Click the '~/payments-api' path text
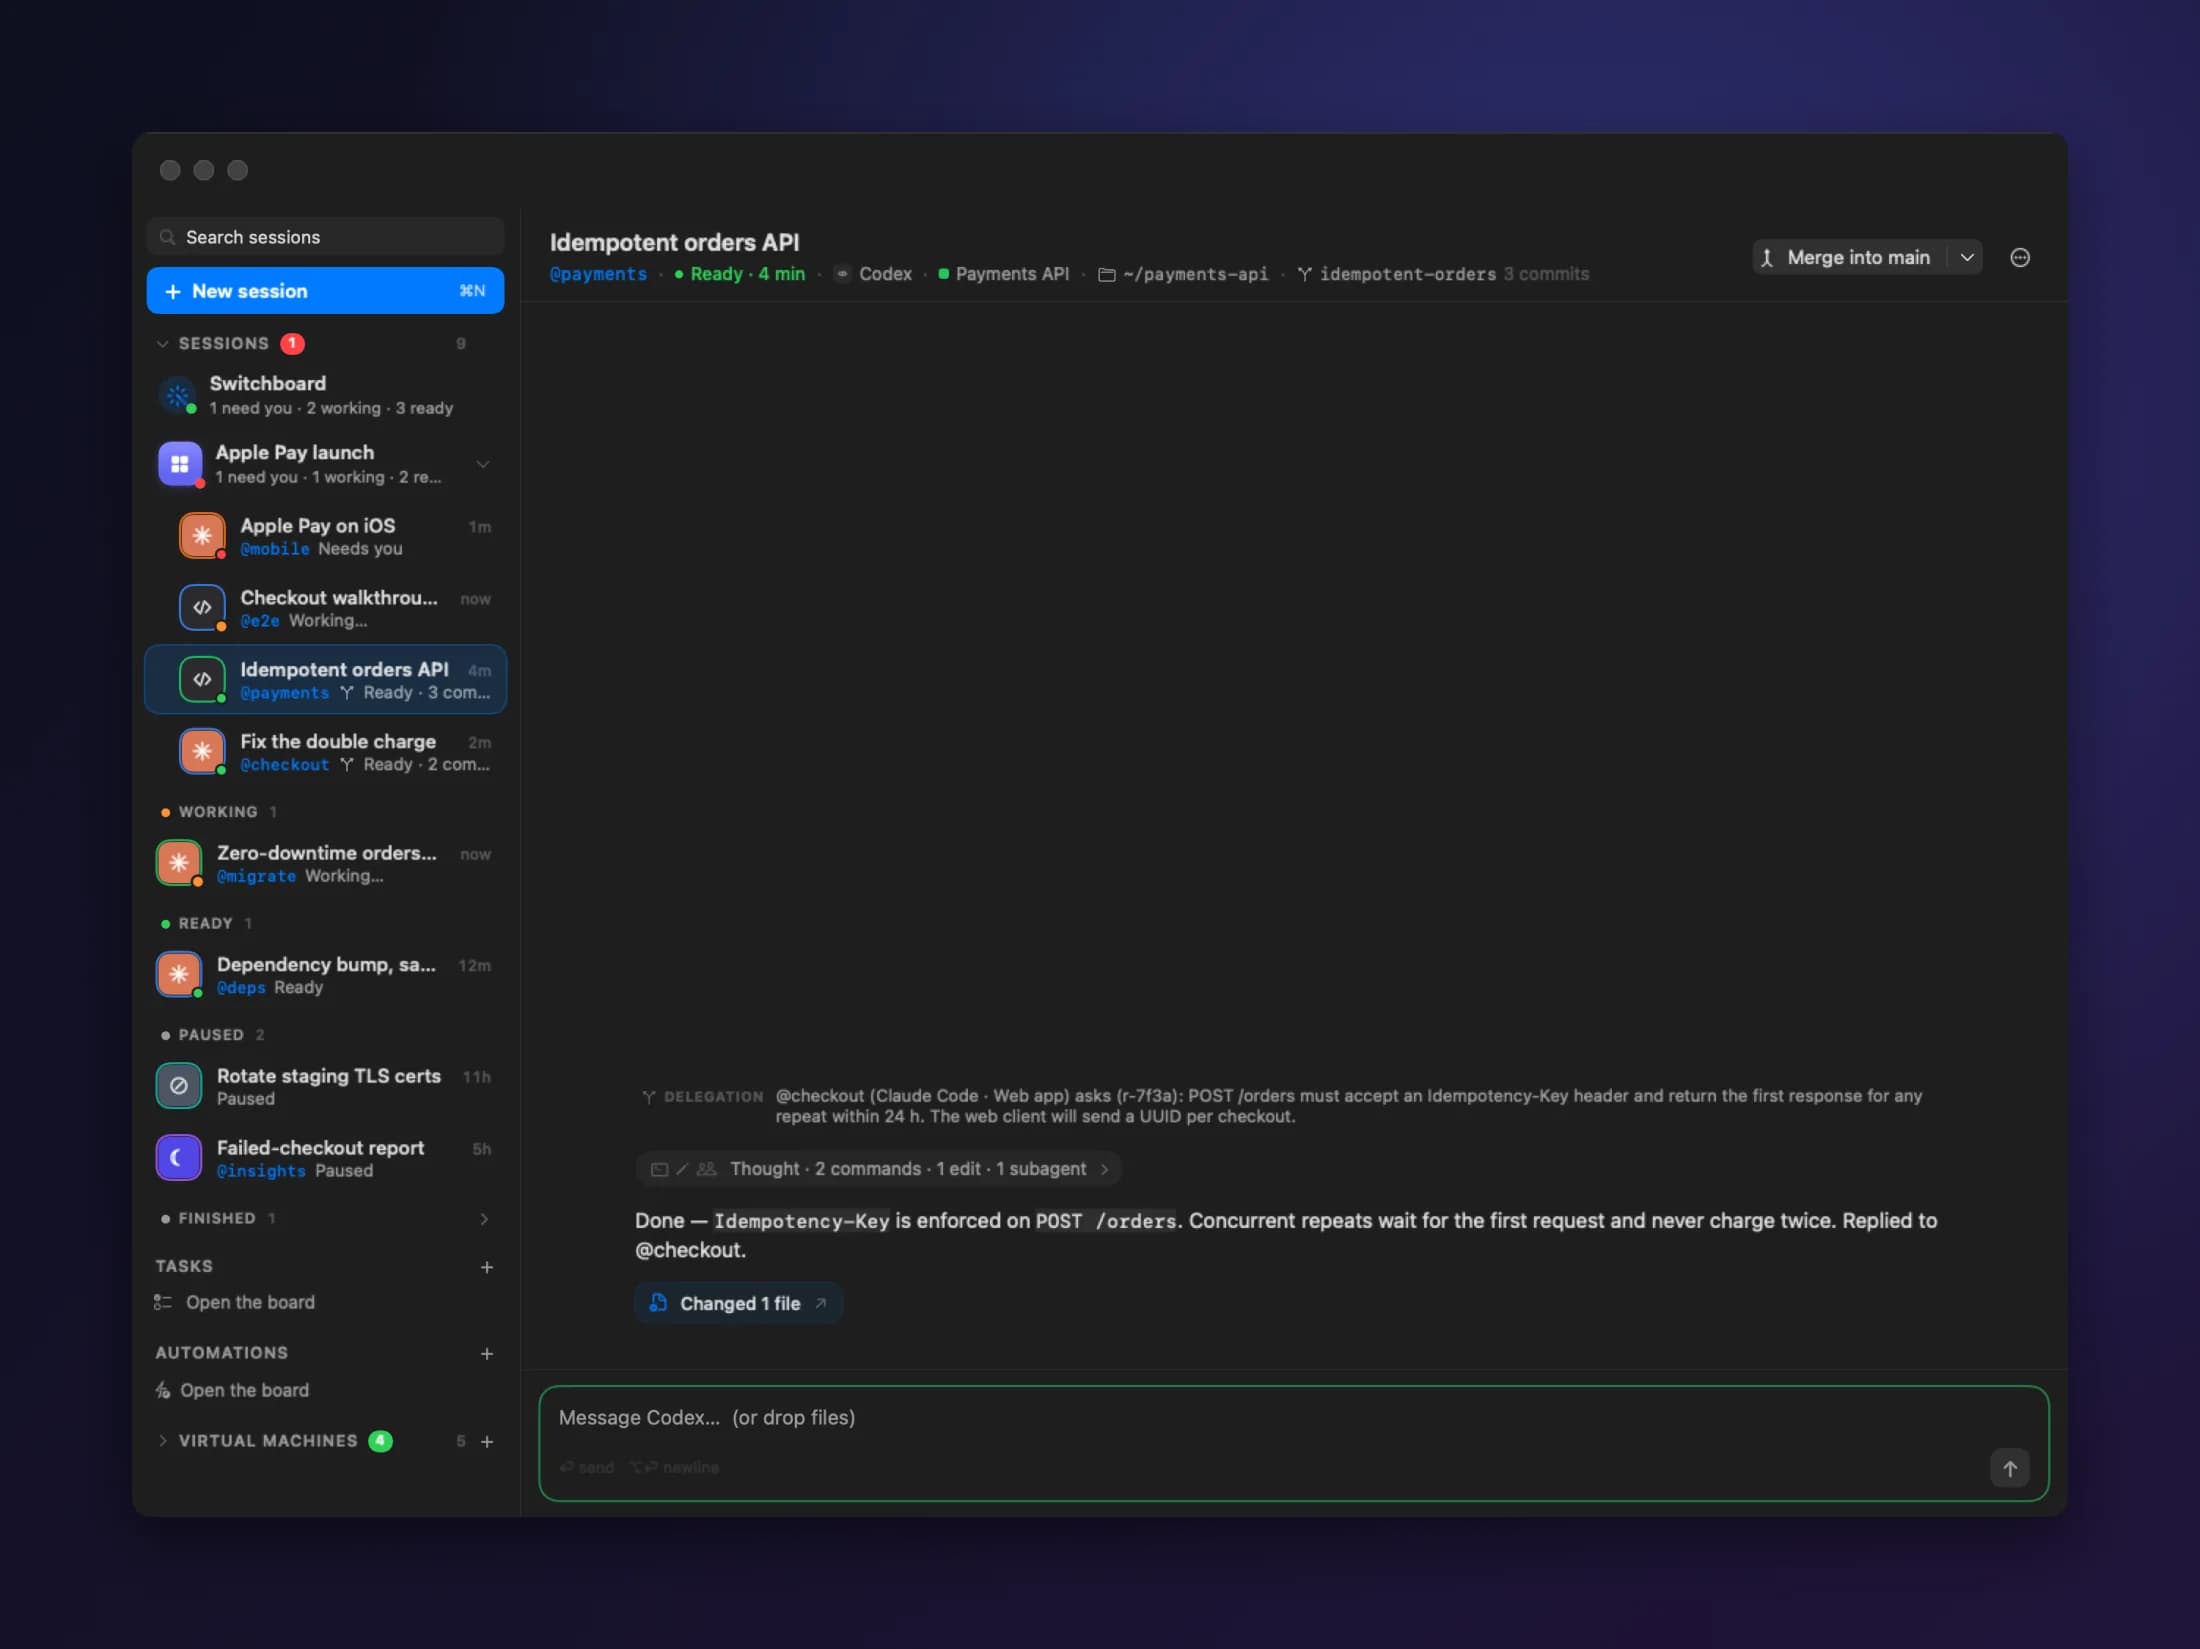 tap(1195, 274)
